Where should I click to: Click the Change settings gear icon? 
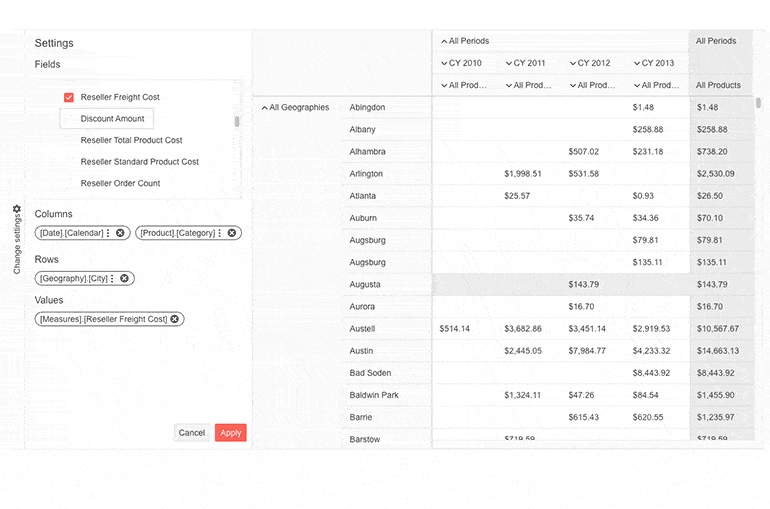point(17,209)
